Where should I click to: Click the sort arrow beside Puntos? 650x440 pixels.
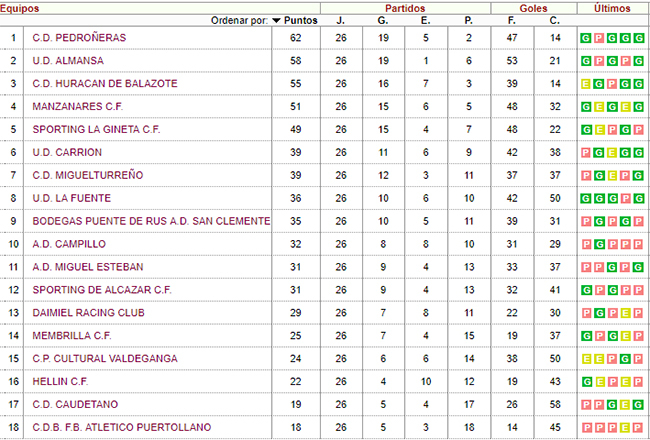coord(276,21)
